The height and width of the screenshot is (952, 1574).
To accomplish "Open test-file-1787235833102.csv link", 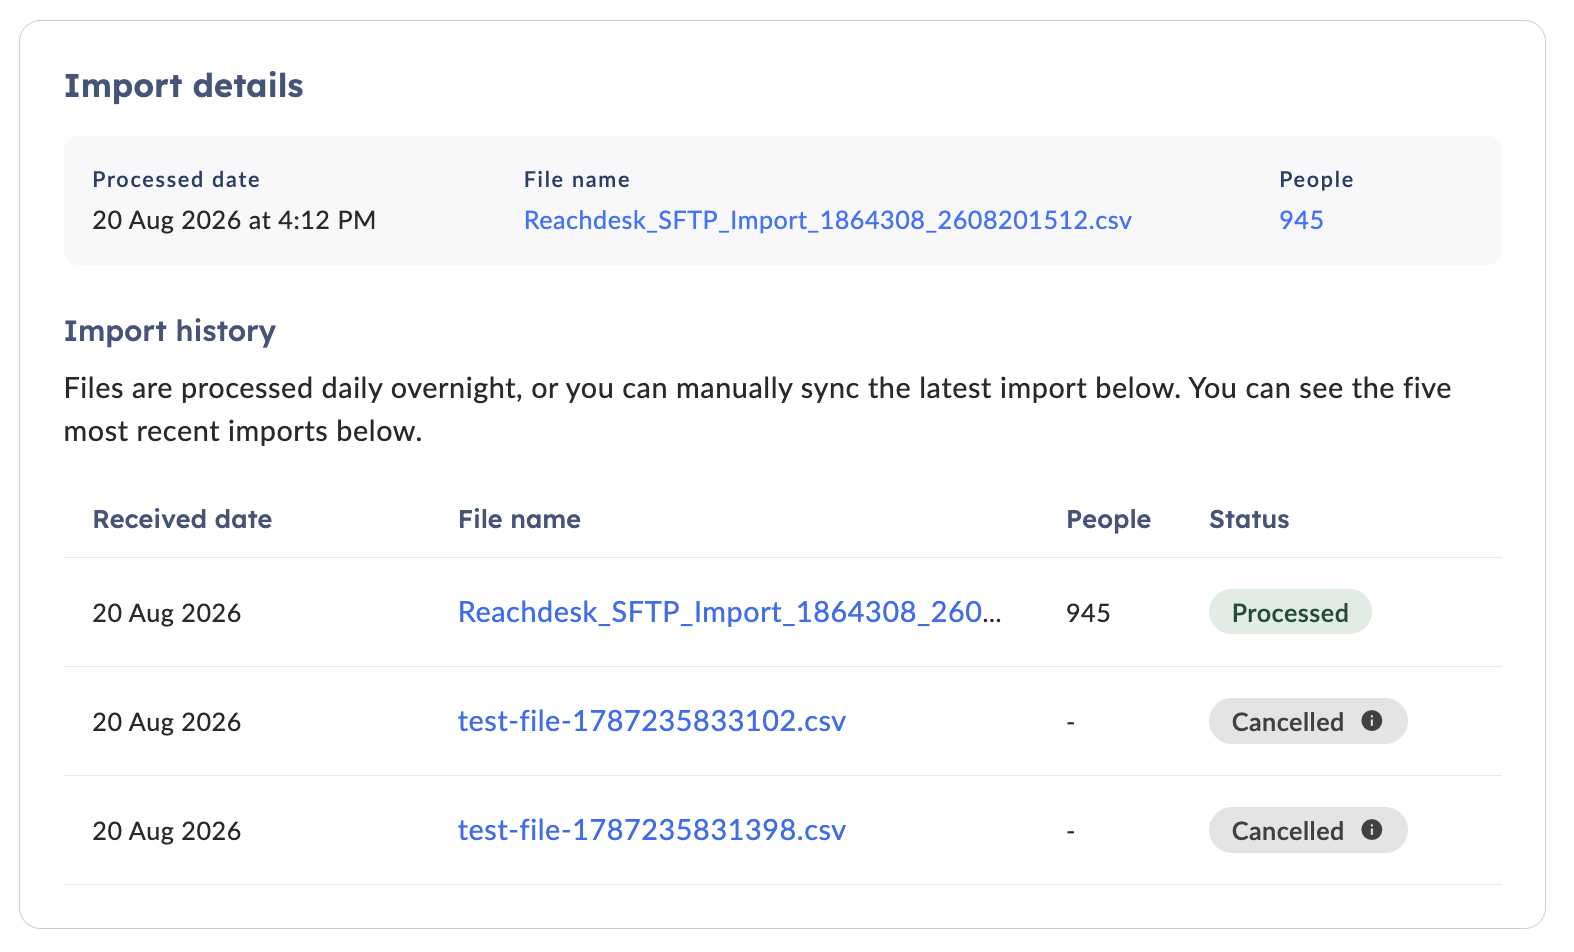I will click(x=652, y=721).
